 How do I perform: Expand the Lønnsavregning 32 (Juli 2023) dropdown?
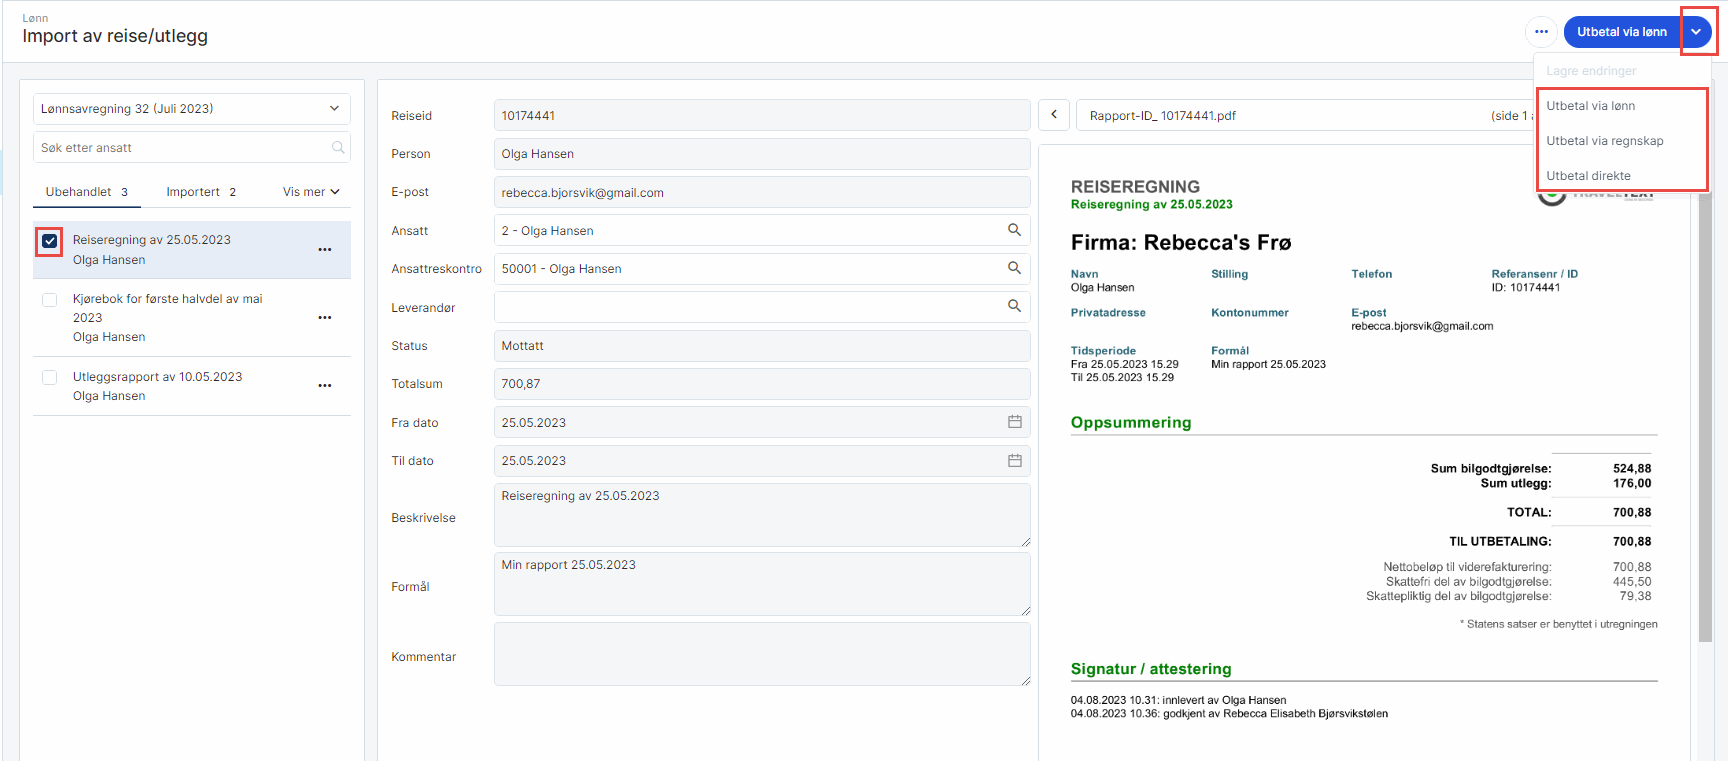[x=334, y=109]
